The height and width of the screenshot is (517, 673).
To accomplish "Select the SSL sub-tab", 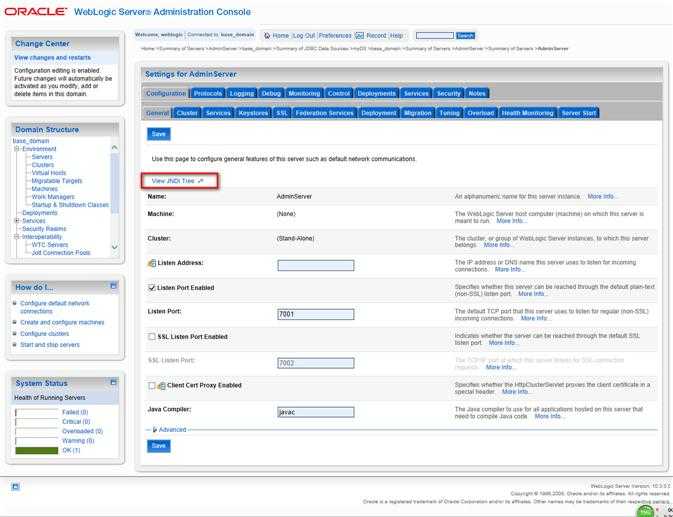I will coord(282,113).
